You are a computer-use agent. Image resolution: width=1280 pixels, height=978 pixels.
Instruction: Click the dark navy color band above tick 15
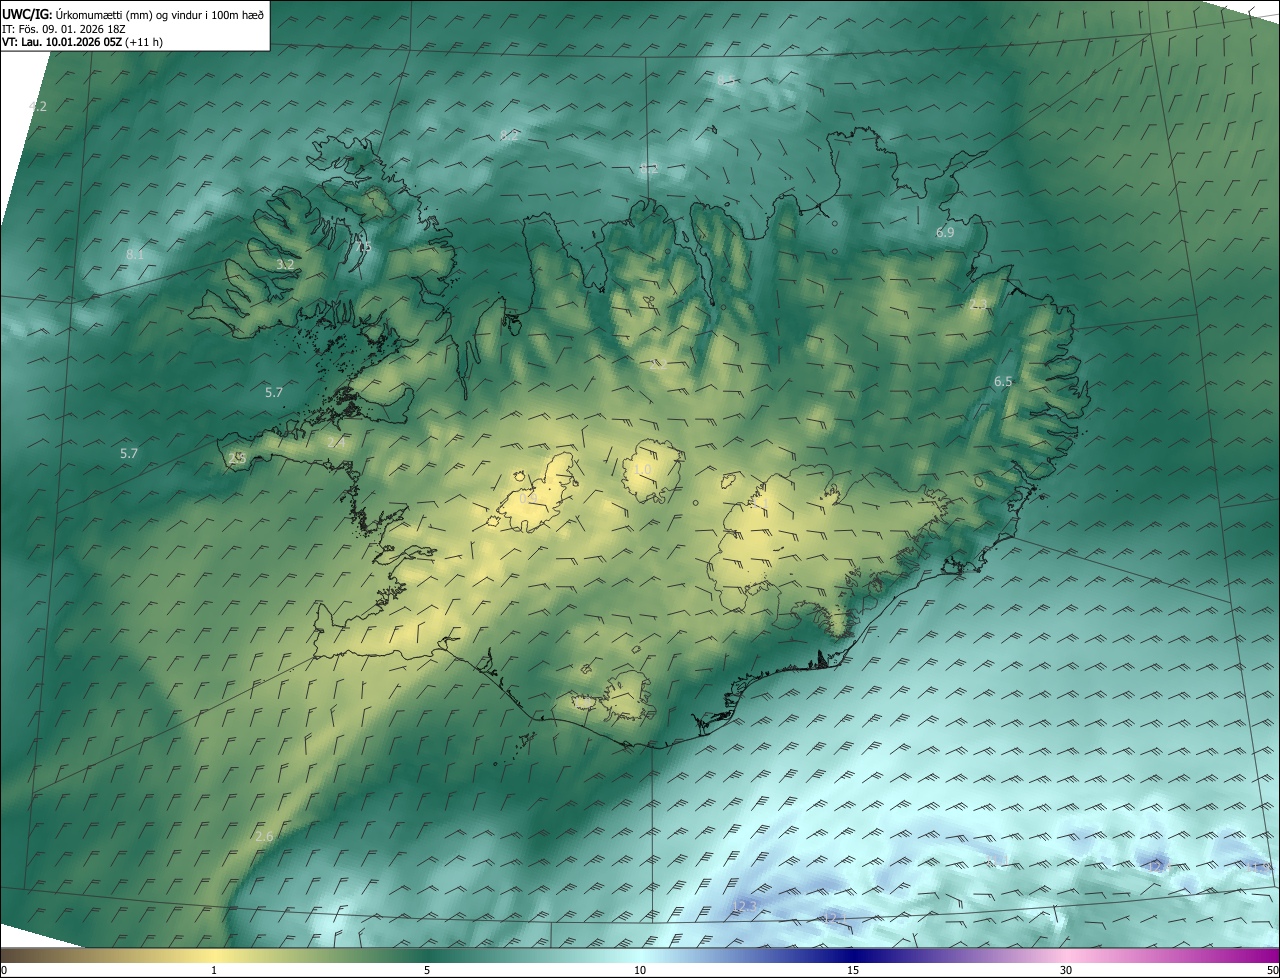pos(853,955)
